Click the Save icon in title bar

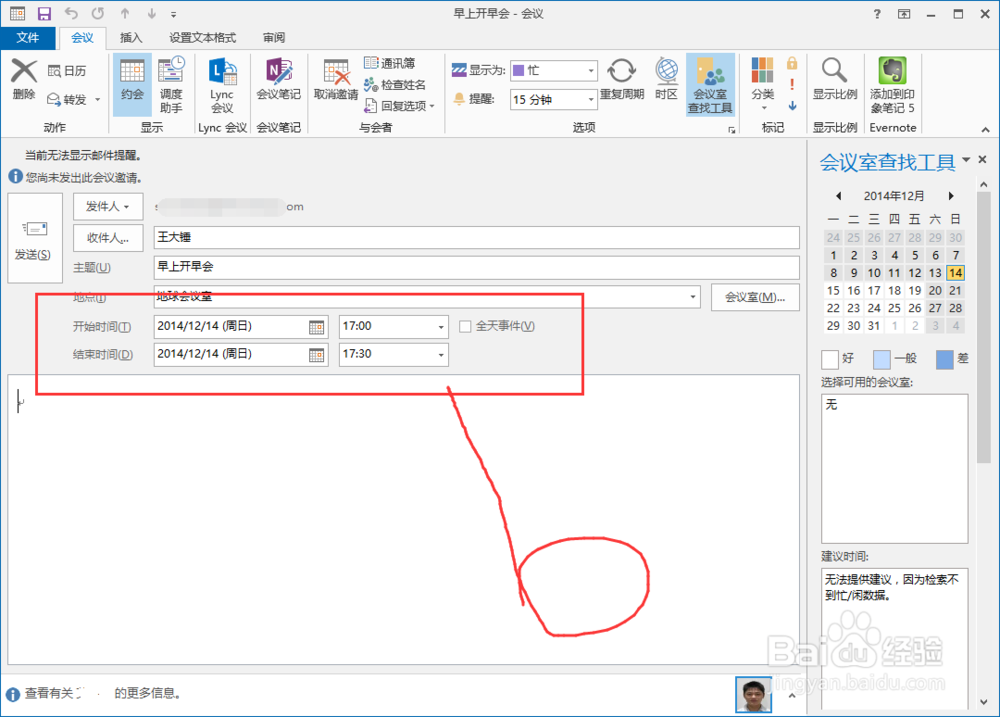[x=44, y=13]
